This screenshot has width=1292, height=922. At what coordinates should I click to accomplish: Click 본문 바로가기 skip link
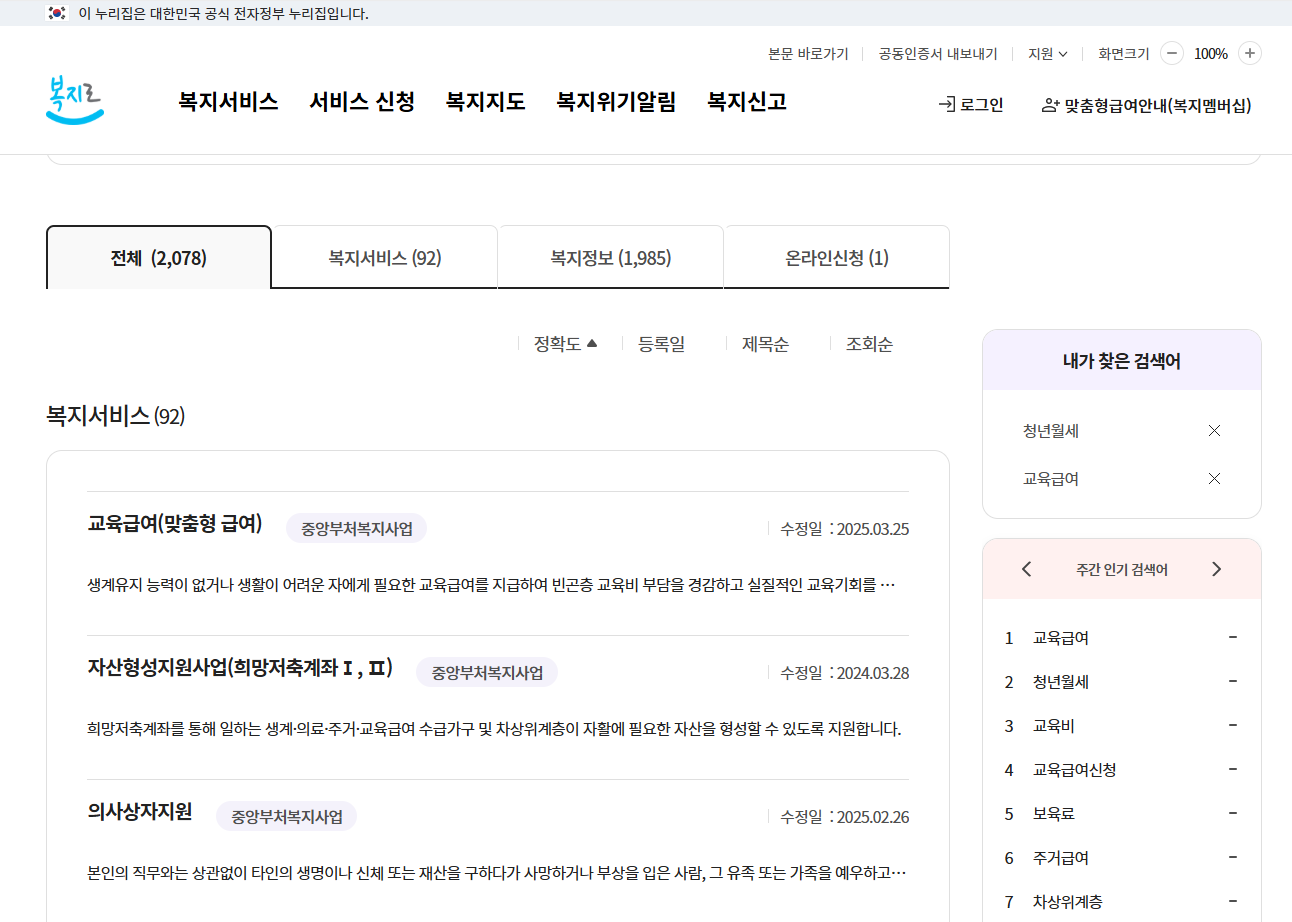click(807, 53)
